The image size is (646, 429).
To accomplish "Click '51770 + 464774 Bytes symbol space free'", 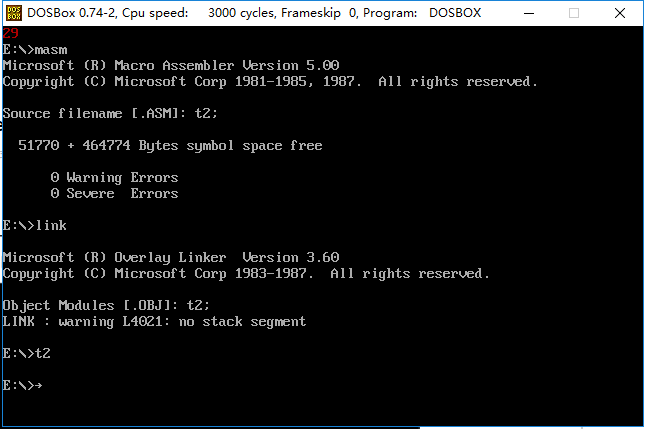I will (170, 145).
